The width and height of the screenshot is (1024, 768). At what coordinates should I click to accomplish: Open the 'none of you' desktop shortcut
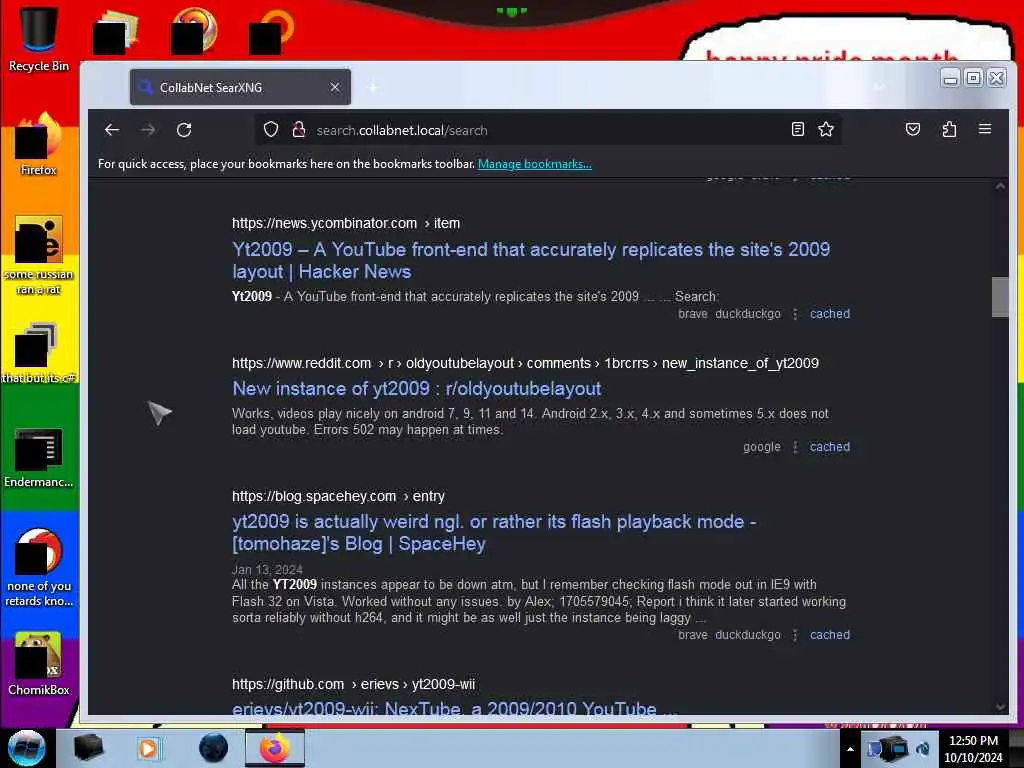point(39,567)
